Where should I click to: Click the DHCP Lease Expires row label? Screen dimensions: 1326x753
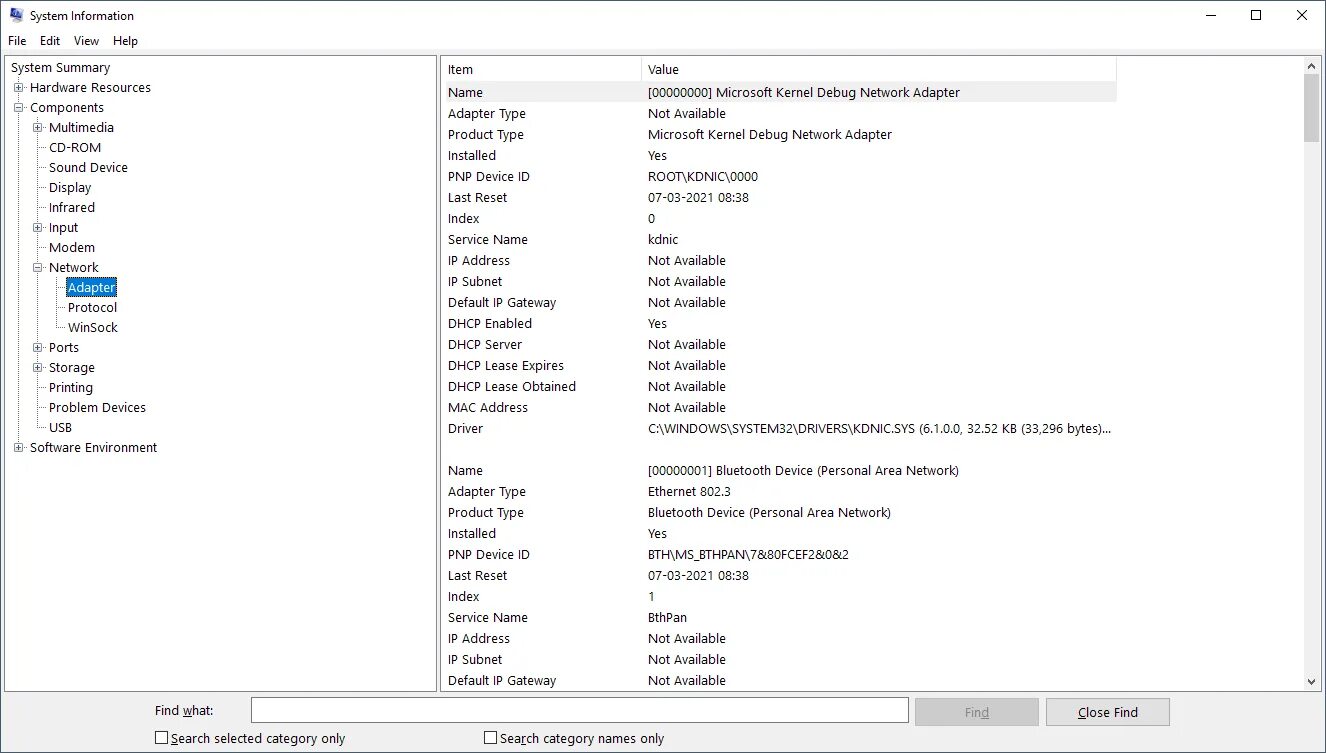pos(506,366)
